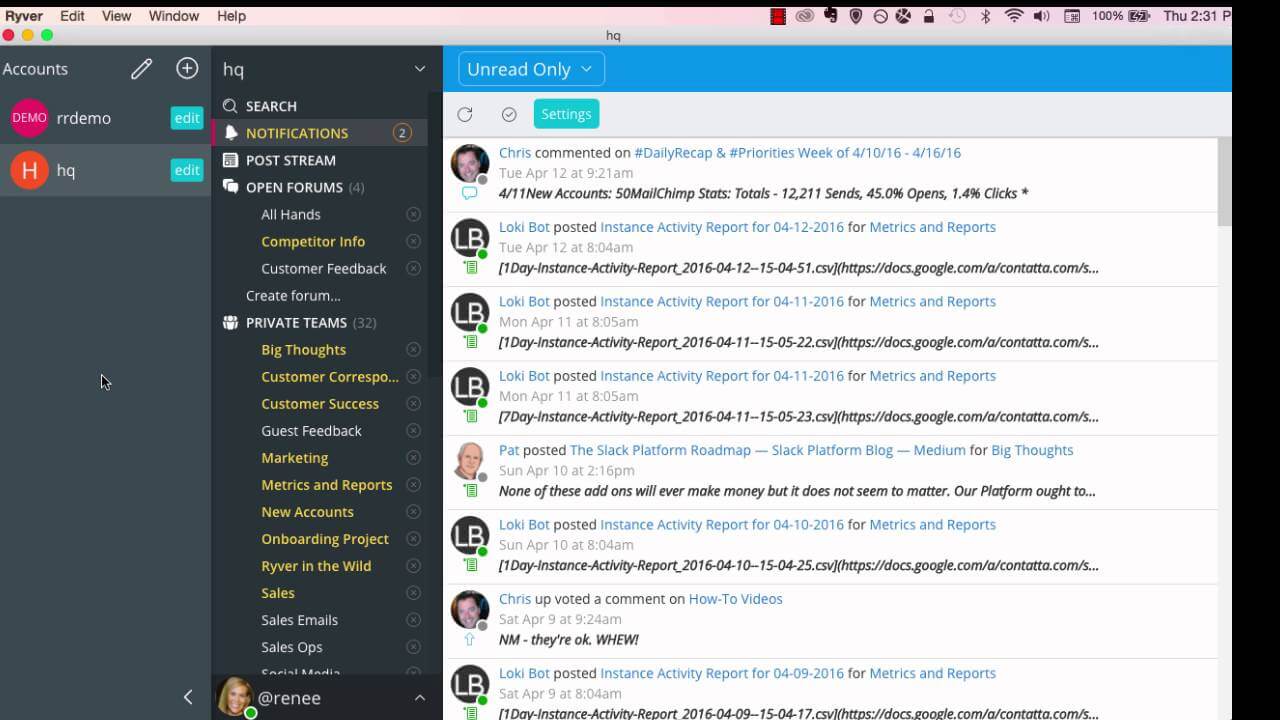
Task: Close the Marketing team with its x icon
Action: coord(413,457)
